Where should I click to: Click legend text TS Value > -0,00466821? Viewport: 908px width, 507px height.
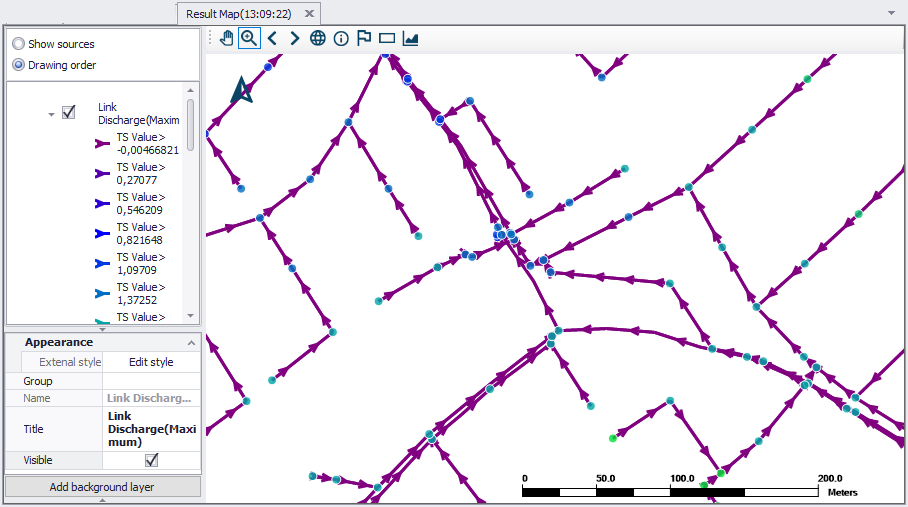(x=148, y=144)
